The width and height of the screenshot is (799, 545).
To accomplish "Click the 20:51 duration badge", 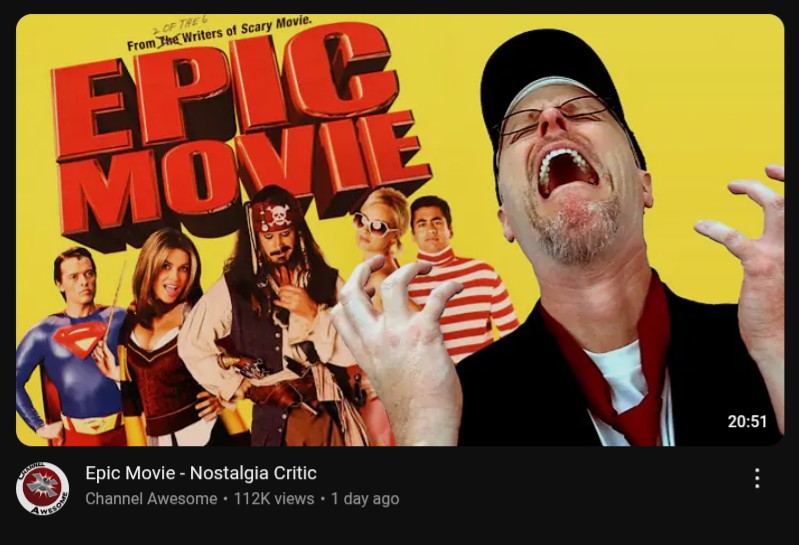I will 747,421.
